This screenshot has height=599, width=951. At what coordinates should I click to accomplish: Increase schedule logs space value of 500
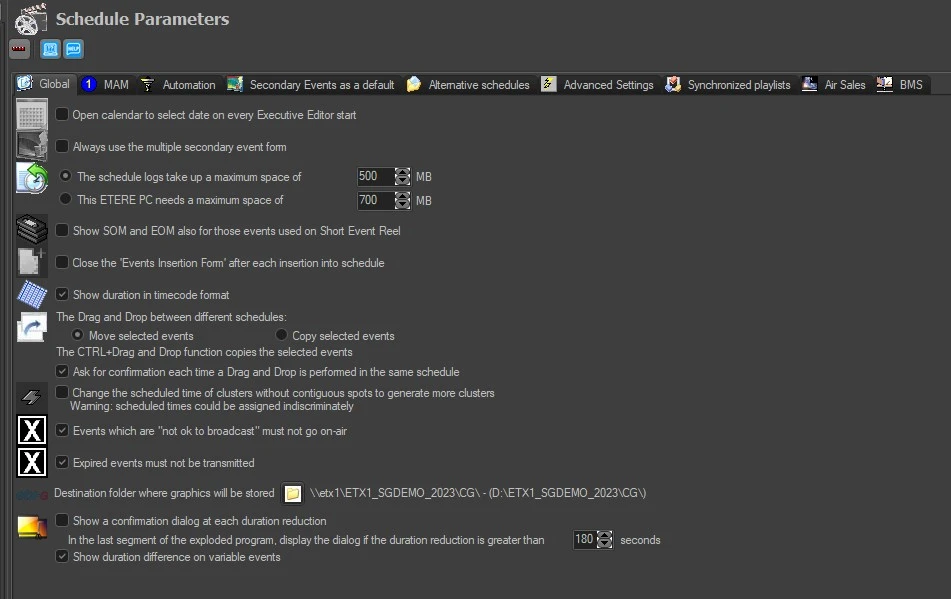pyautogui.click(x=403, y=172)
